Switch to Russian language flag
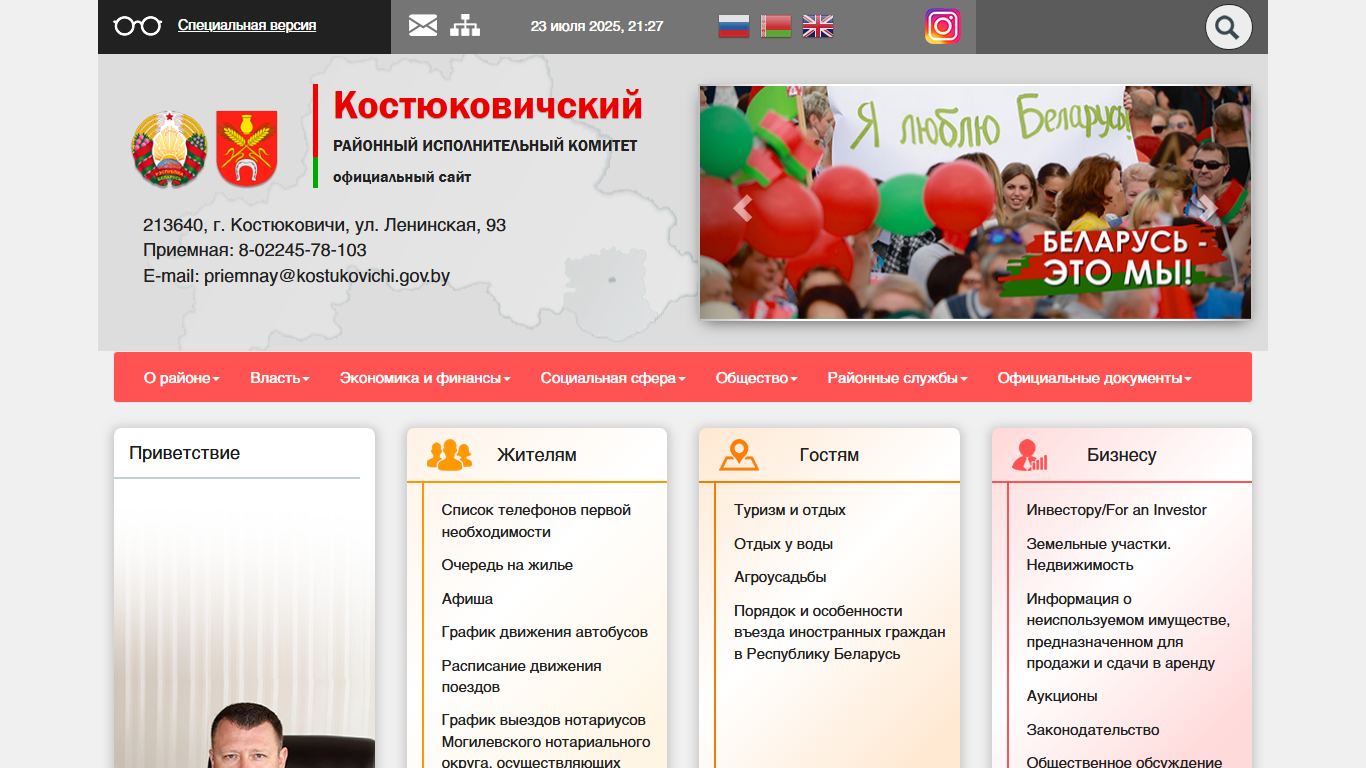1366x768 pixels. (734, 26)
